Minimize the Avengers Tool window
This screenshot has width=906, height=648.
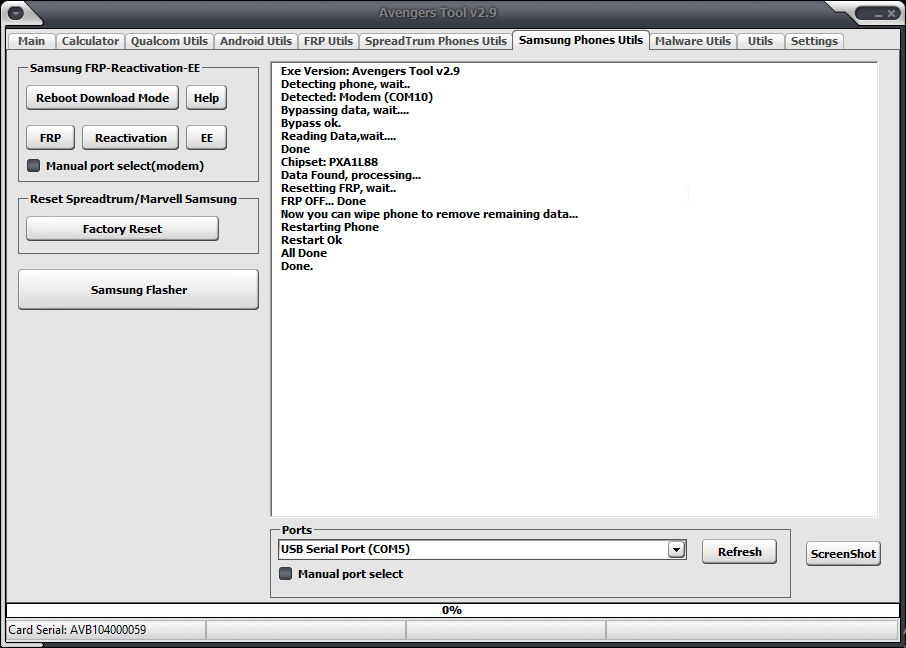(878, 14)
